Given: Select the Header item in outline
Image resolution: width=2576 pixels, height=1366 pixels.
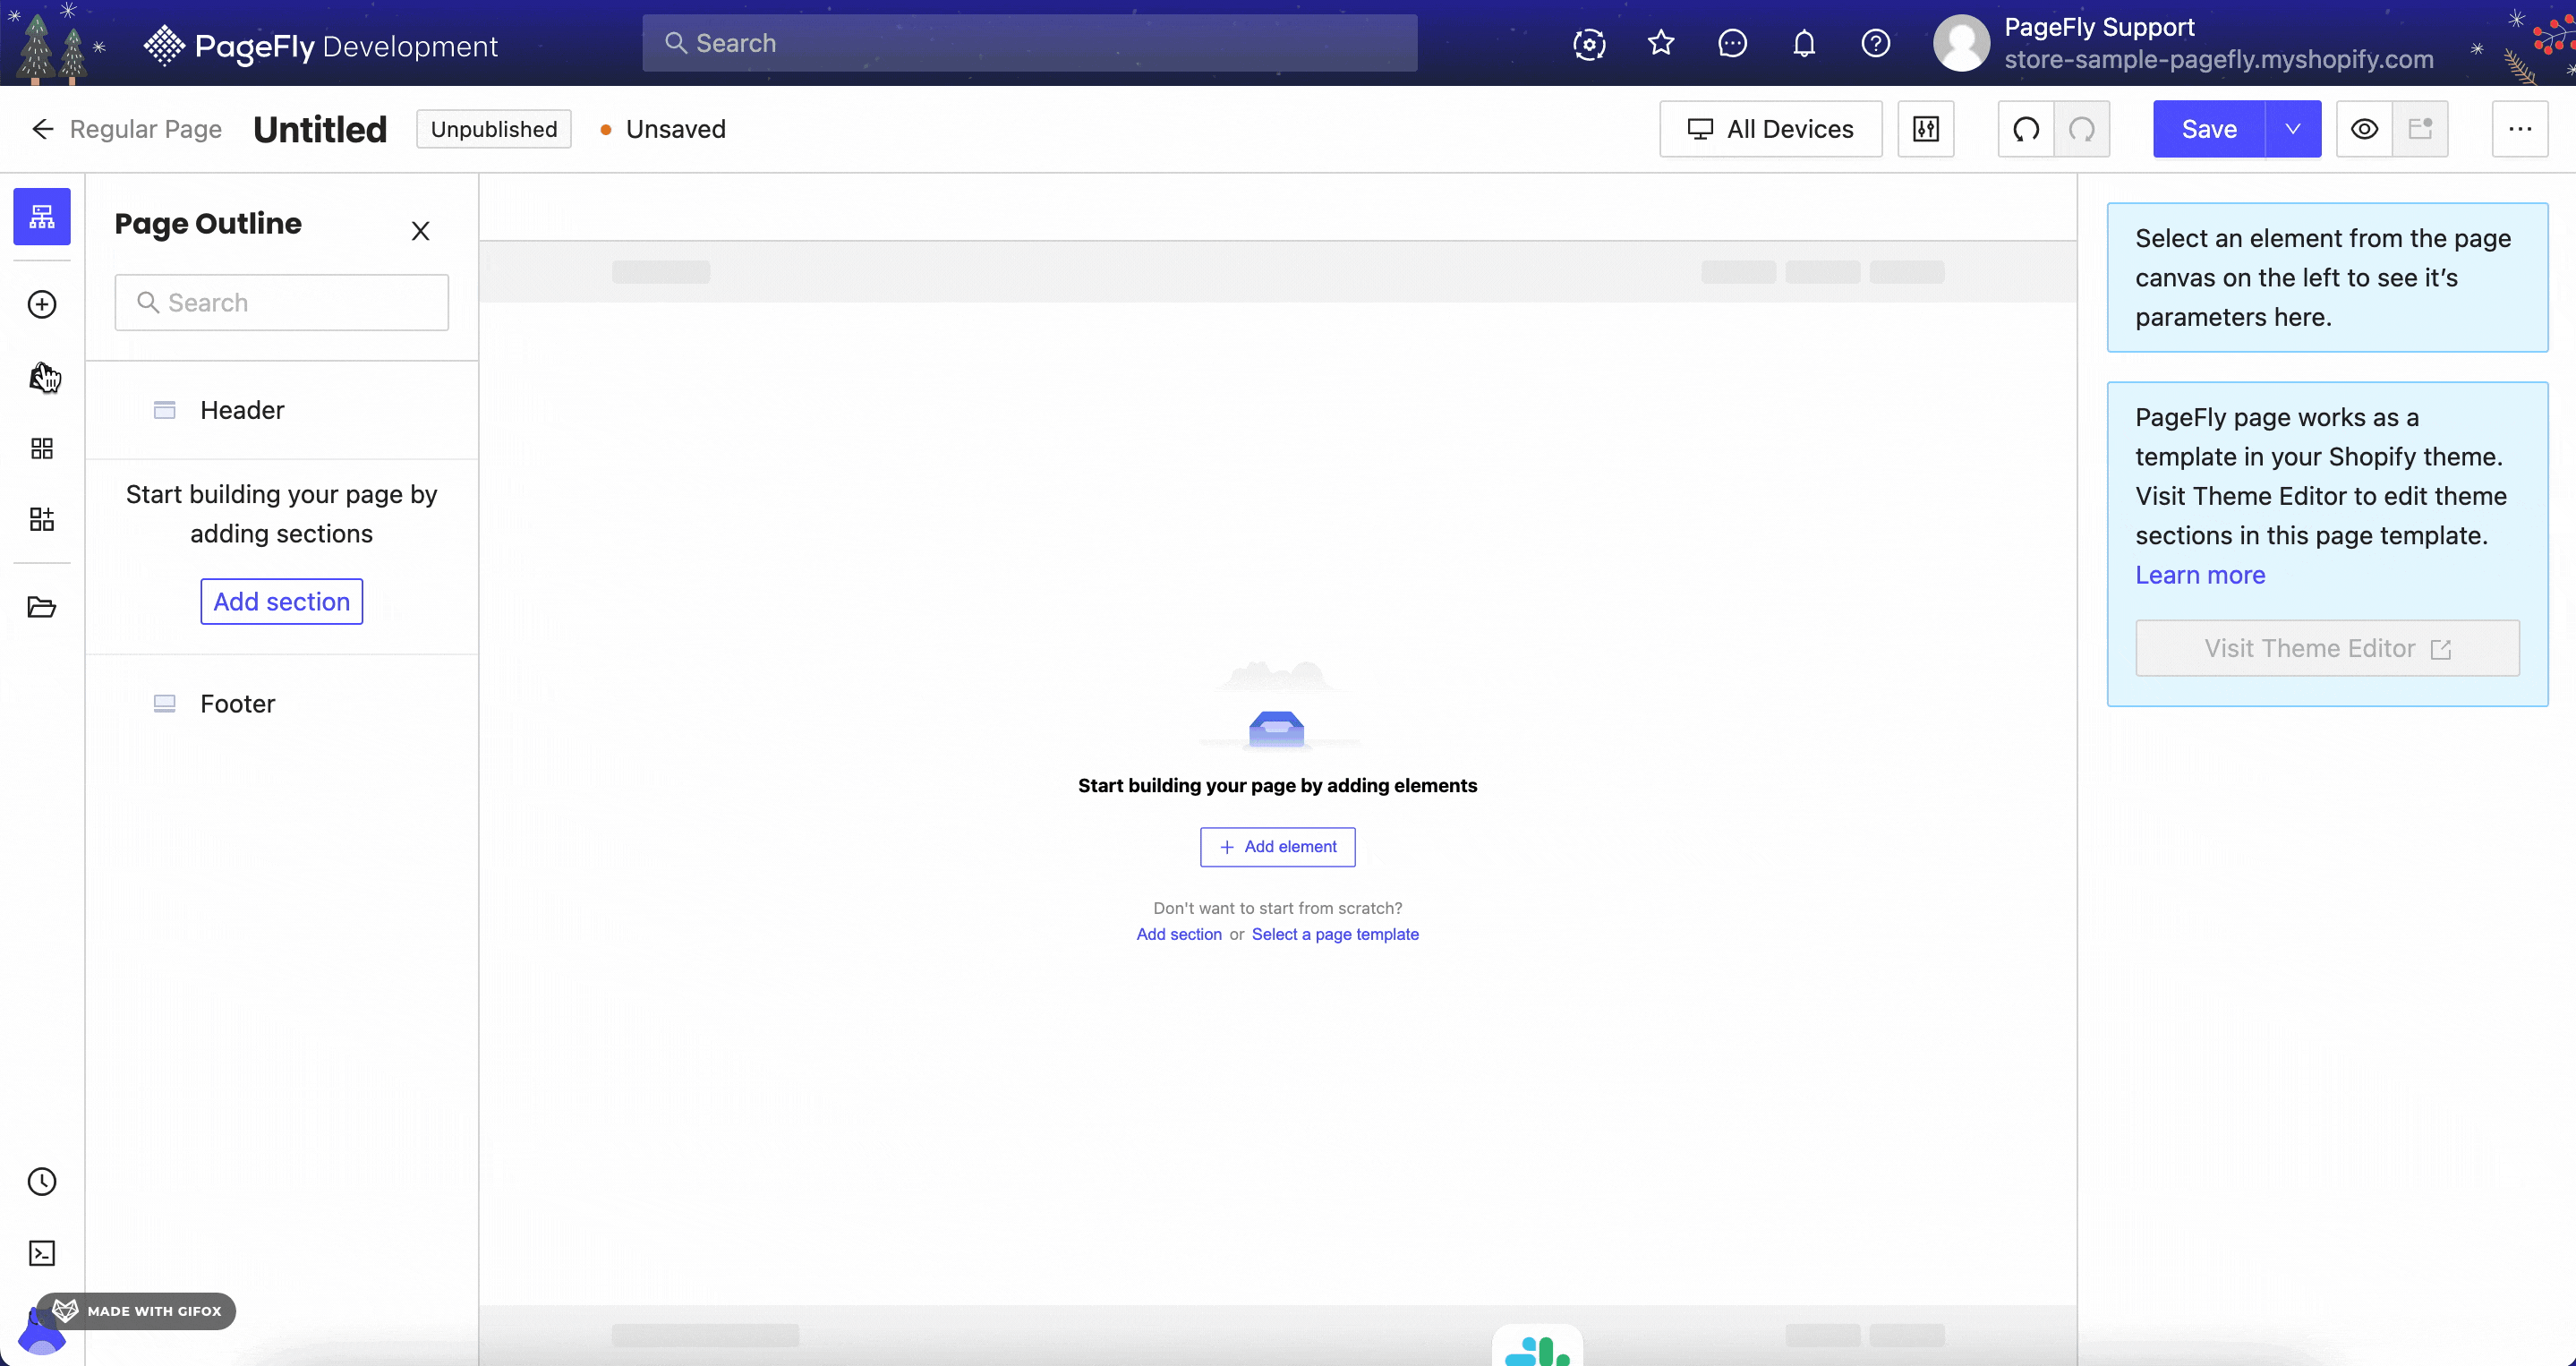Looking at the screenshot, I should click(282, 410).
